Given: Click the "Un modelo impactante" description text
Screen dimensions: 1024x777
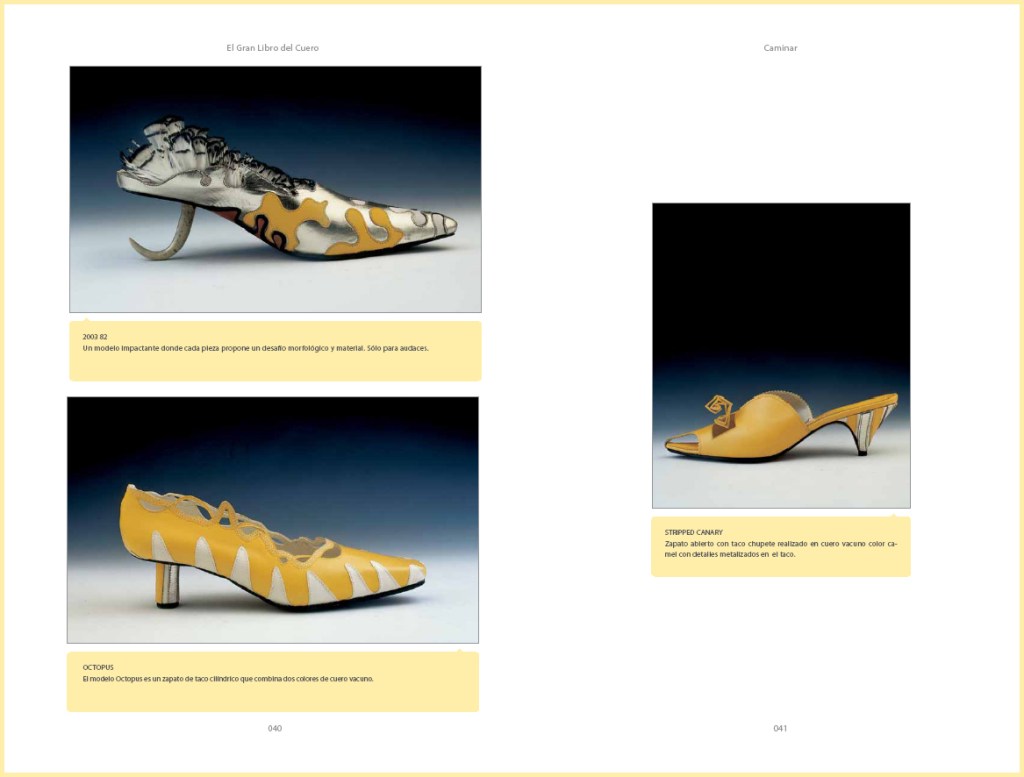Looking at the screenshot, I should coord(255,348).
